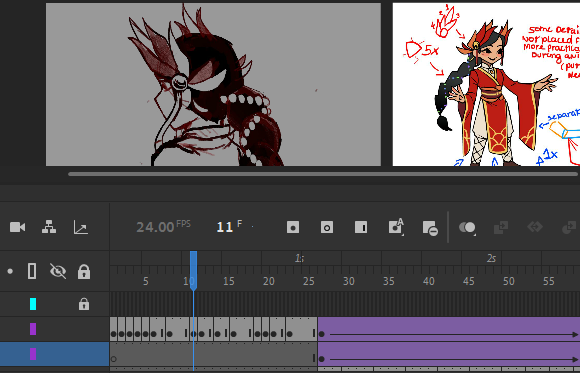The image size is (580, 373).
Task: Click frame 50 on the ruler
Action: tap(509, 281)
